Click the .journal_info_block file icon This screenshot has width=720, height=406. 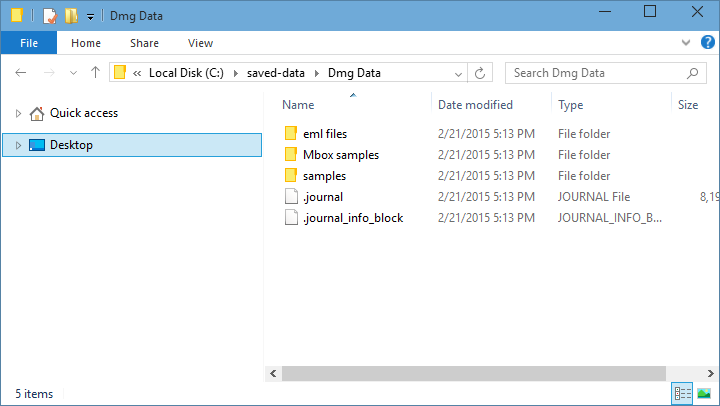291,217
